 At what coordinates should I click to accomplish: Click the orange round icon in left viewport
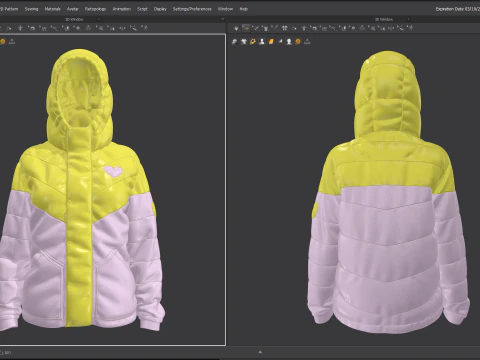(2, 41)
